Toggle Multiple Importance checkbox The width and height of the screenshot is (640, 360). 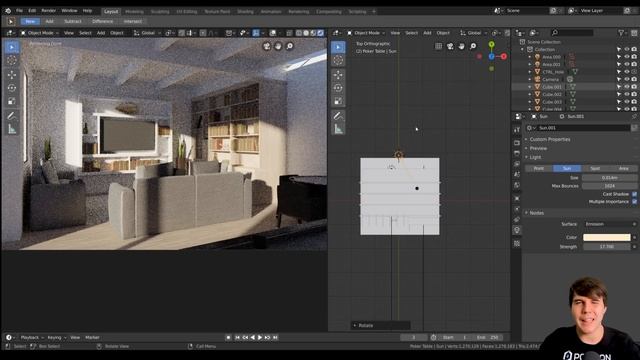[634, 202]
